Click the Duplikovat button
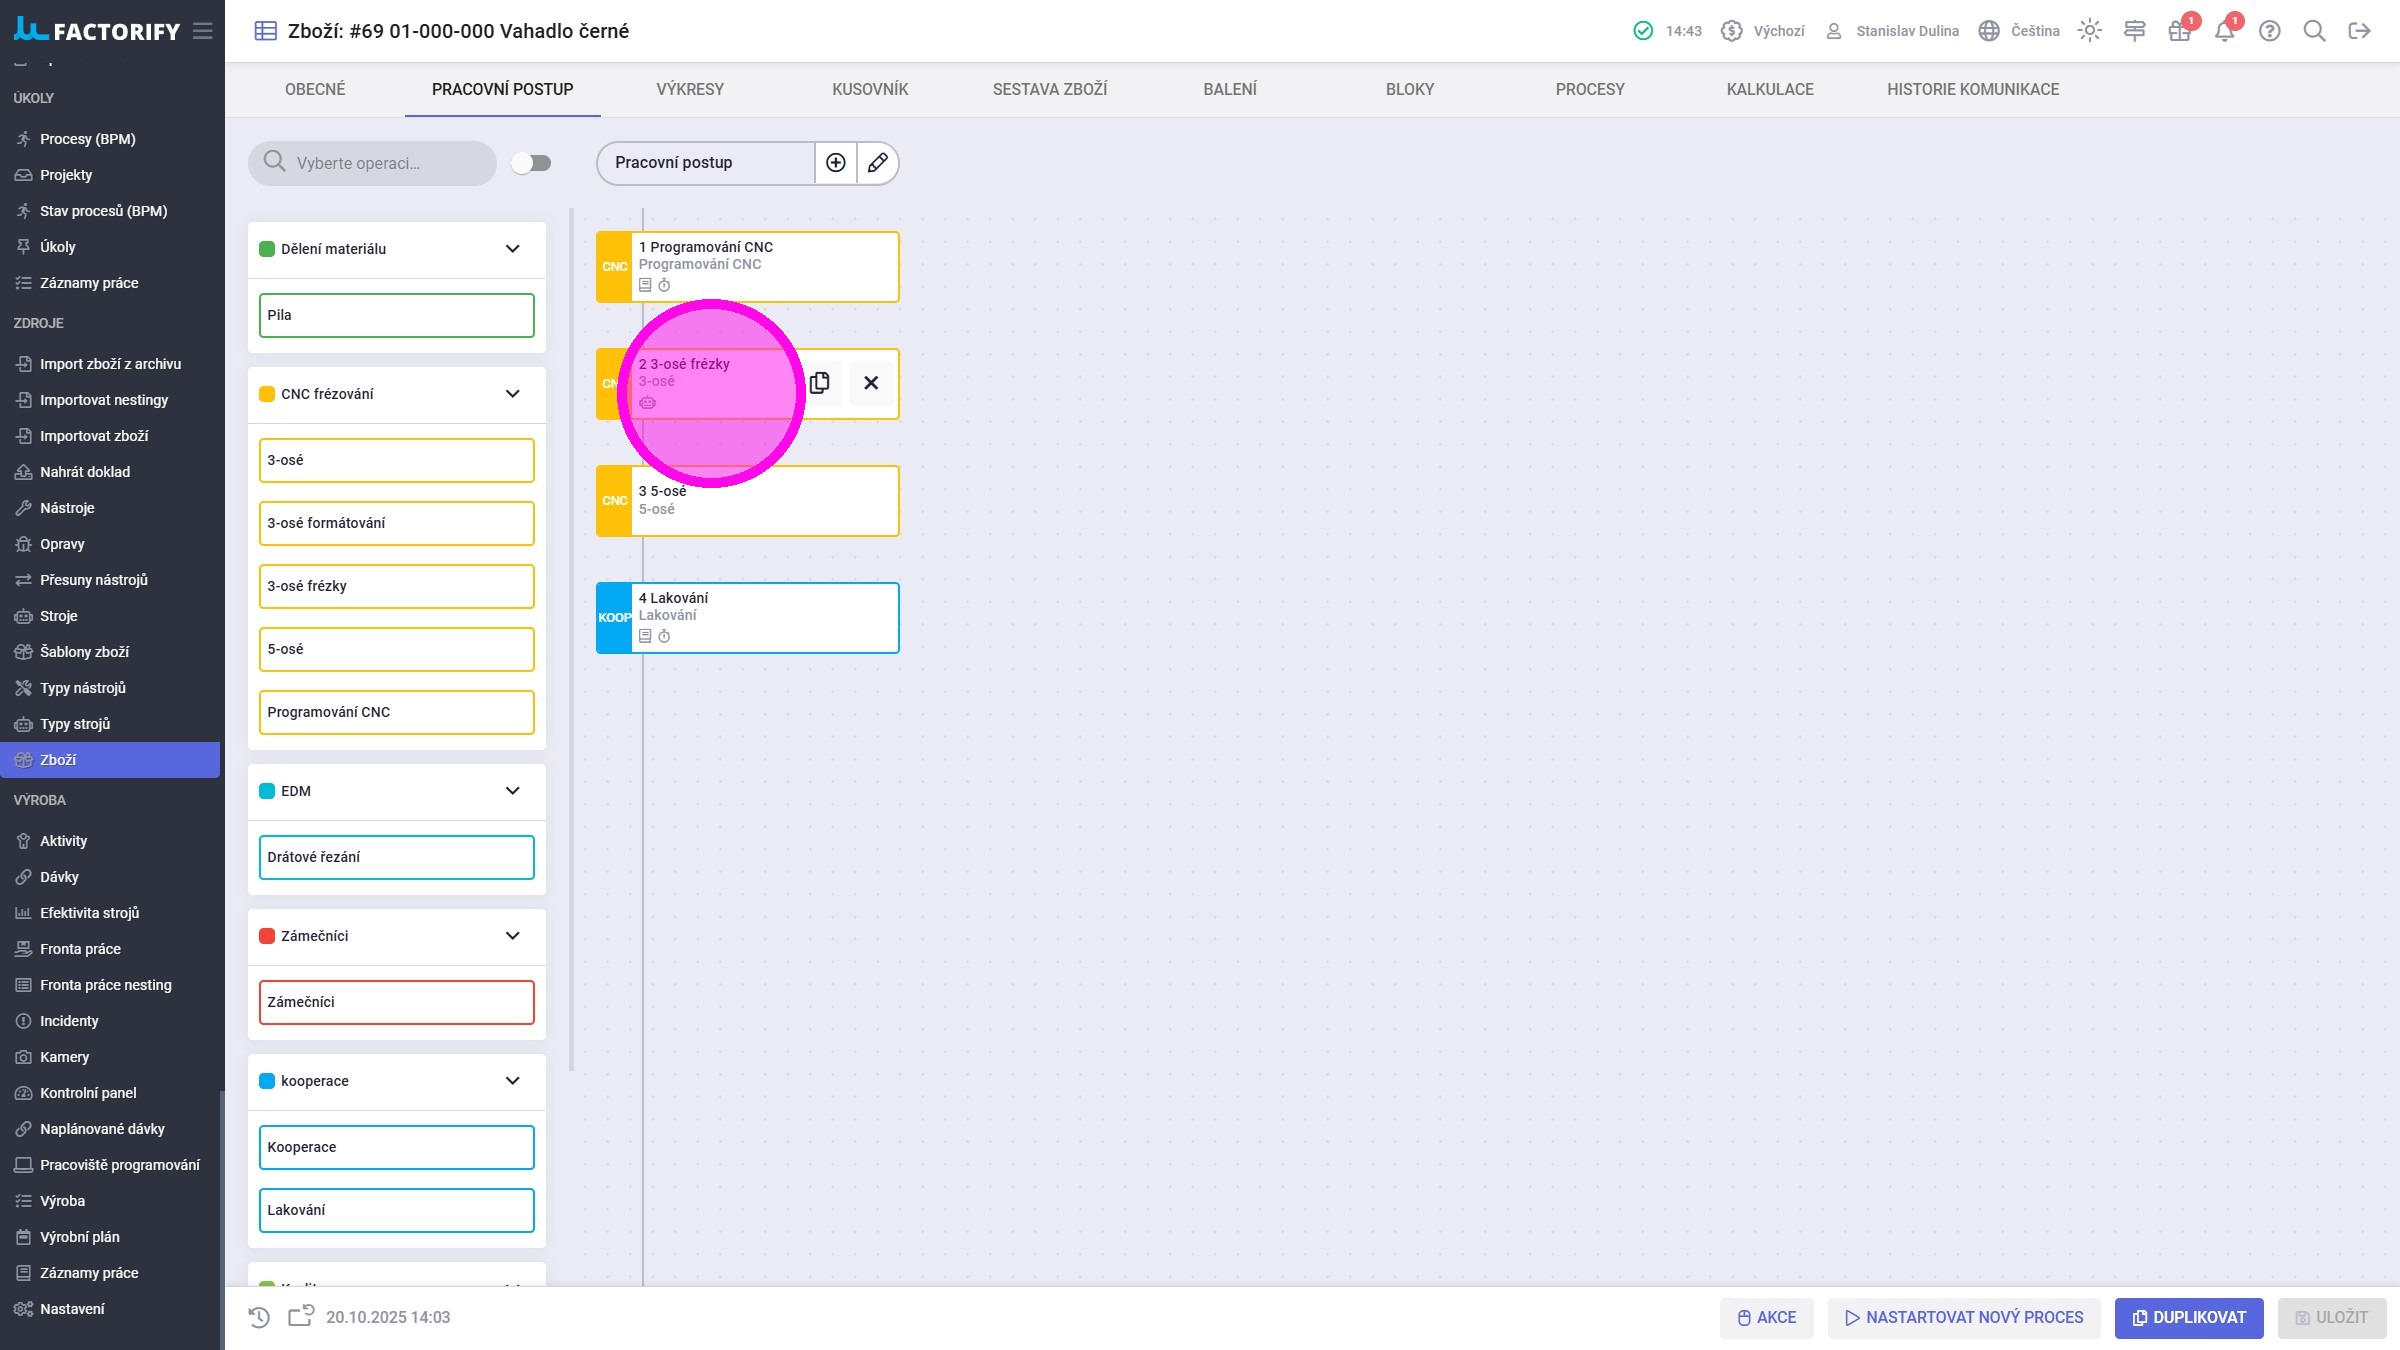 pos(2188,1317)
